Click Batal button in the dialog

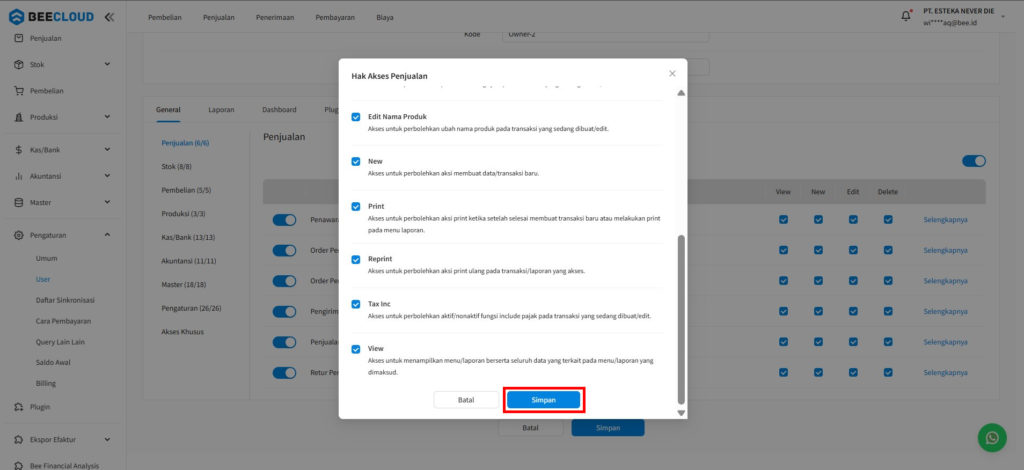point(465,399)
